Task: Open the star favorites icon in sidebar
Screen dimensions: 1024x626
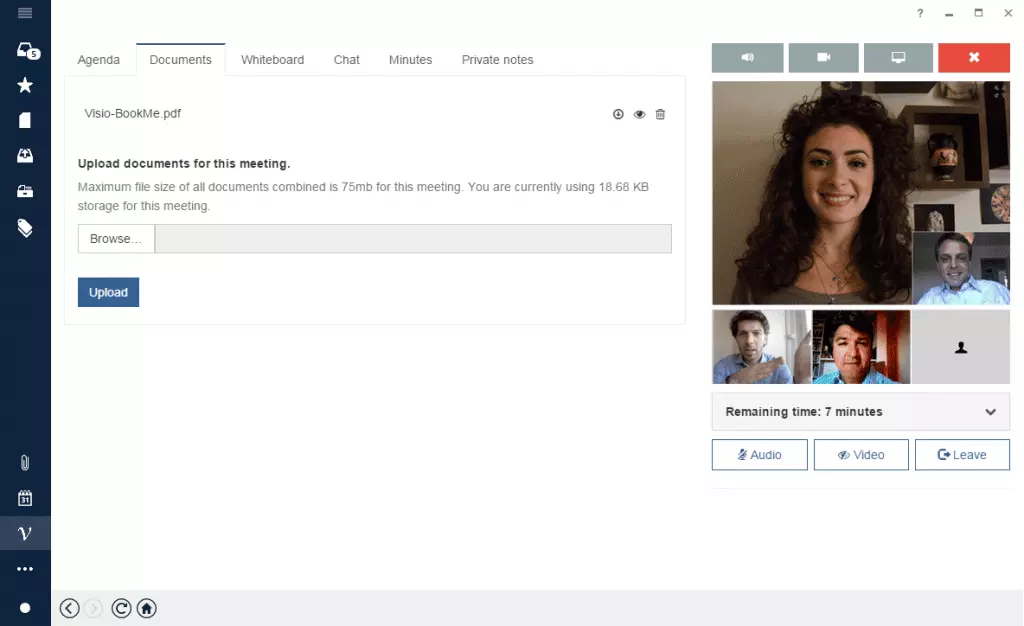Action: (25, 86)
